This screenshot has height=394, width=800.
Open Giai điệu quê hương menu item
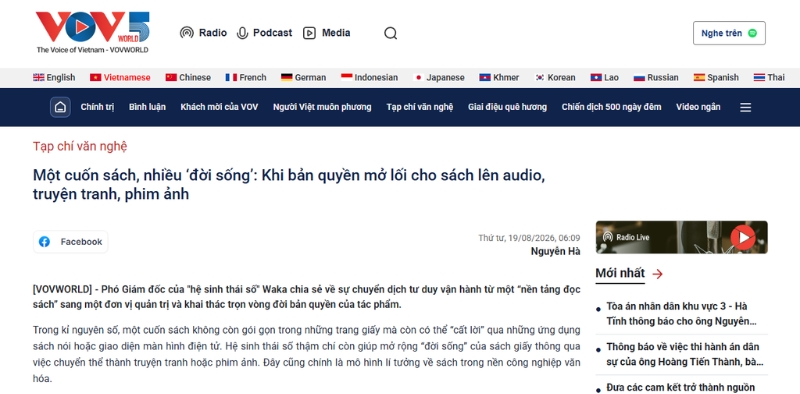coord(507,107)
